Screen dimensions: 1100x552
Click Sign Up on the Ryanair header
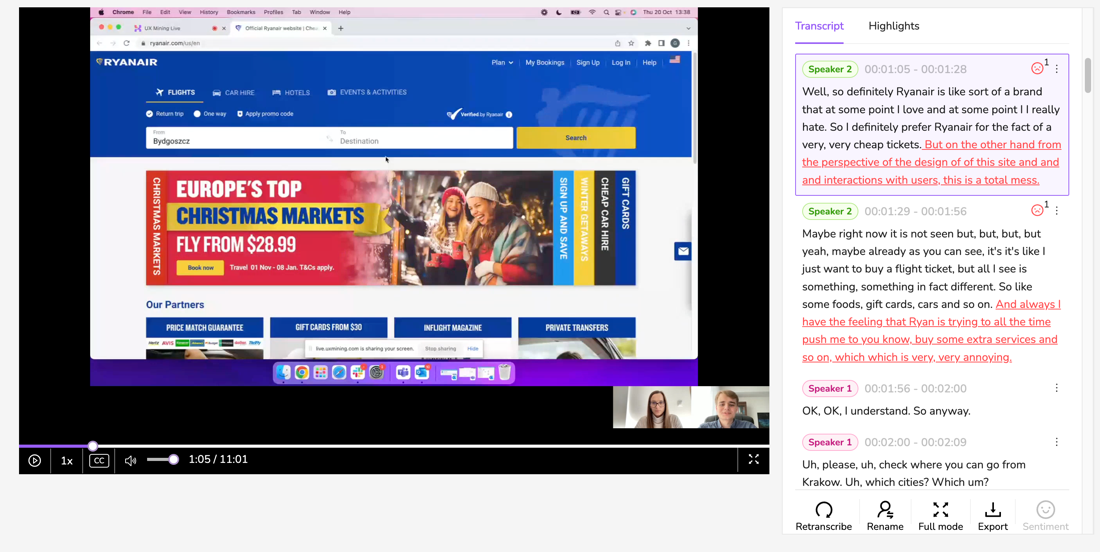pyautogui.click(x=588, y=62)
